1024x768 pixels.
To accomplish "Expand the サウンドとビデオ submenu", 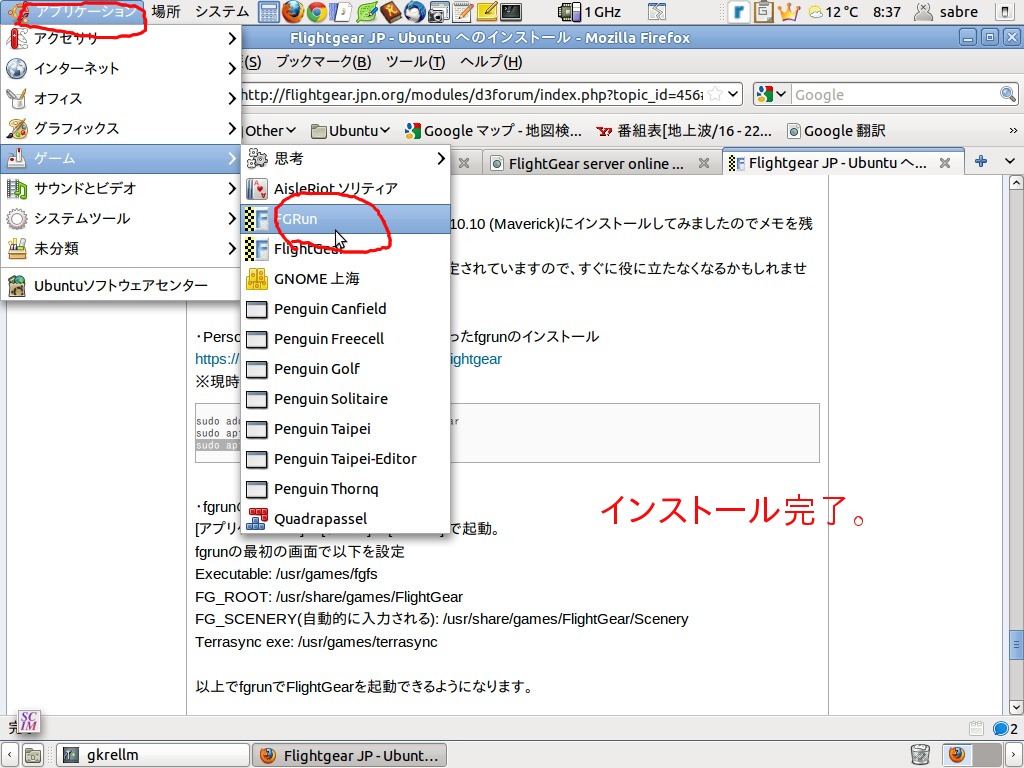I will 121,189.
